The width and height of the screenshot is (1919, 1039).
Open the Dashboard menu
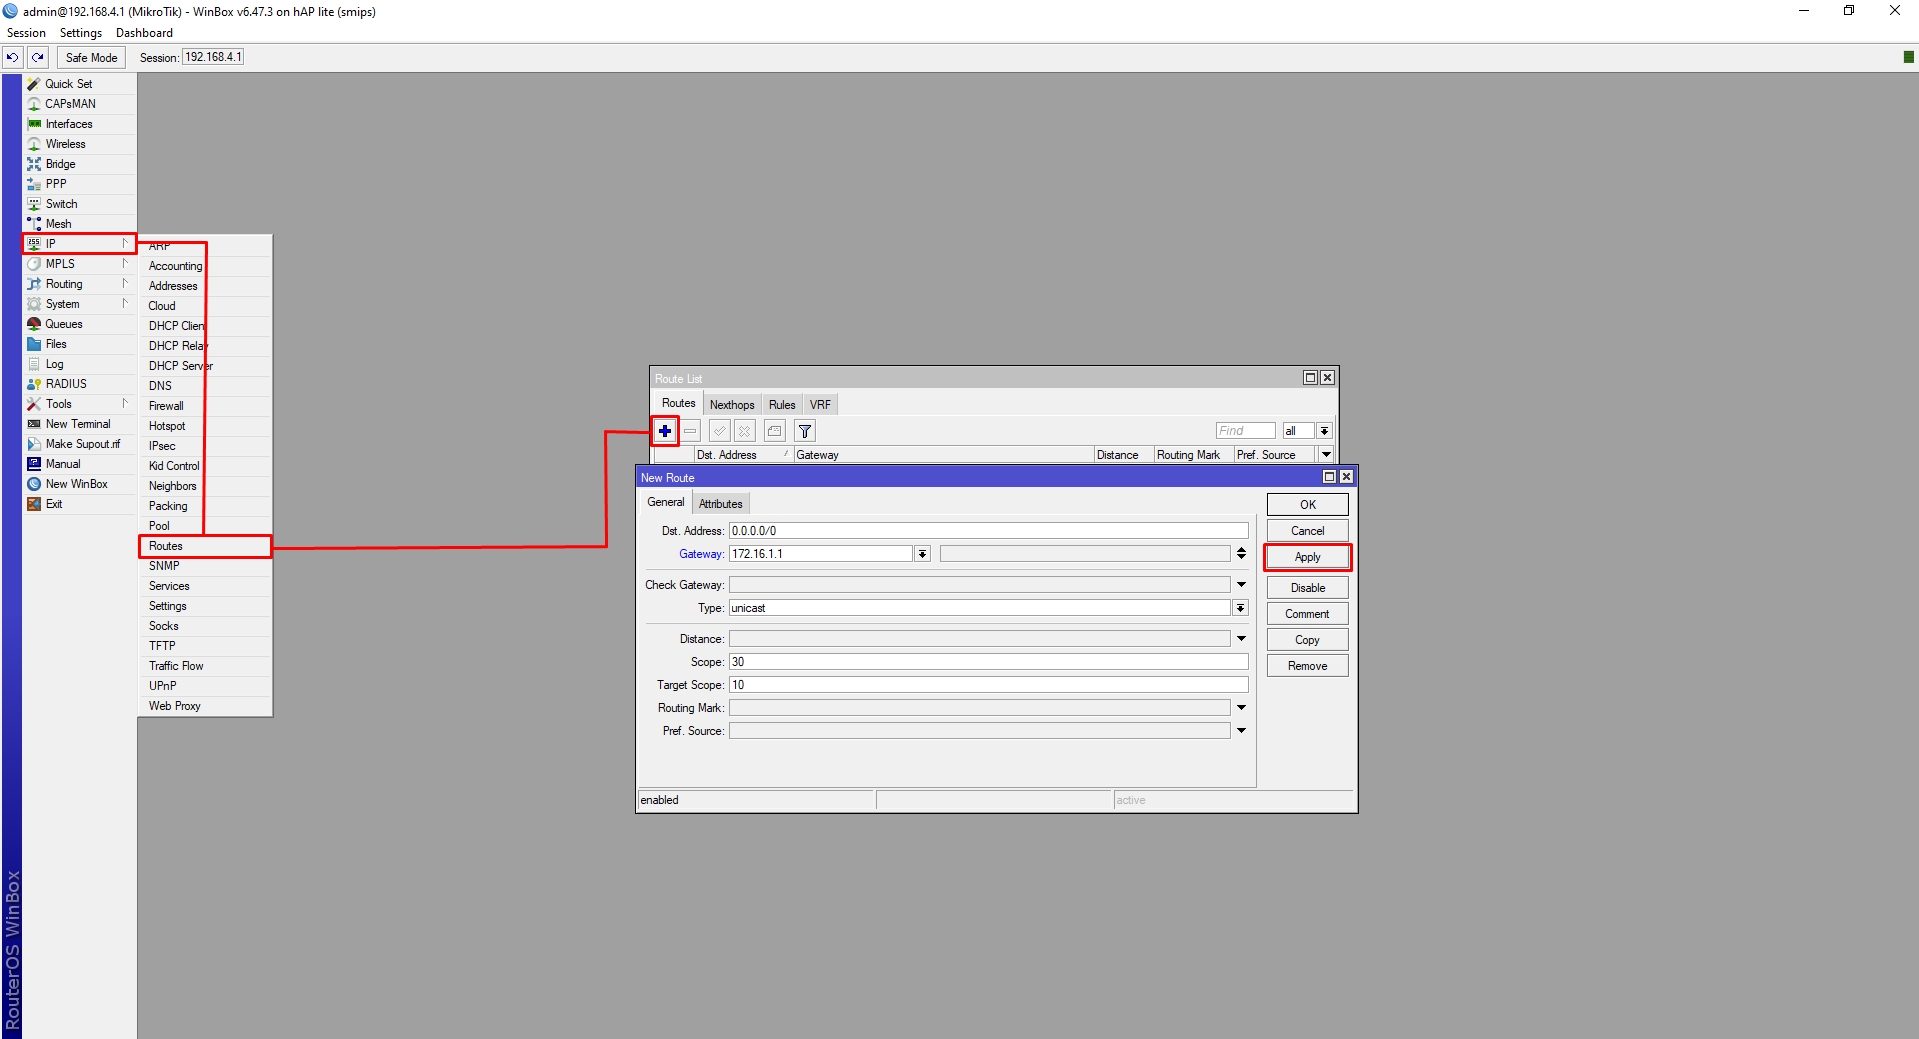[x=144, y=33]
